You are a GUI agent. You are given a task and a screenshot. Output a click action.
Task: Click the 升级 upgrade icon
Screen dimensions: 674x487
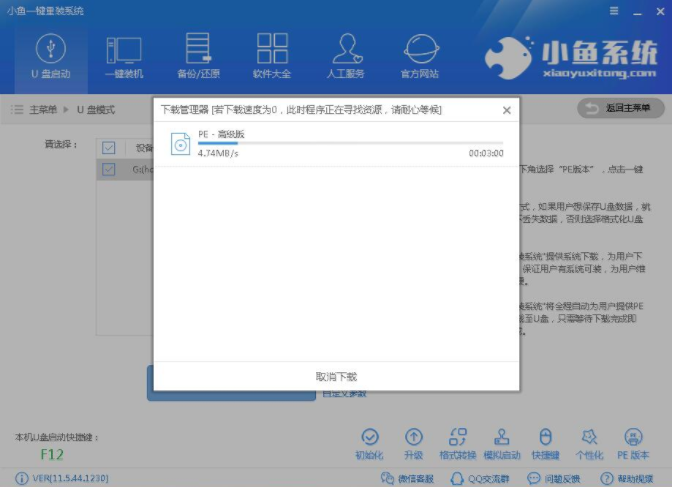413,437
